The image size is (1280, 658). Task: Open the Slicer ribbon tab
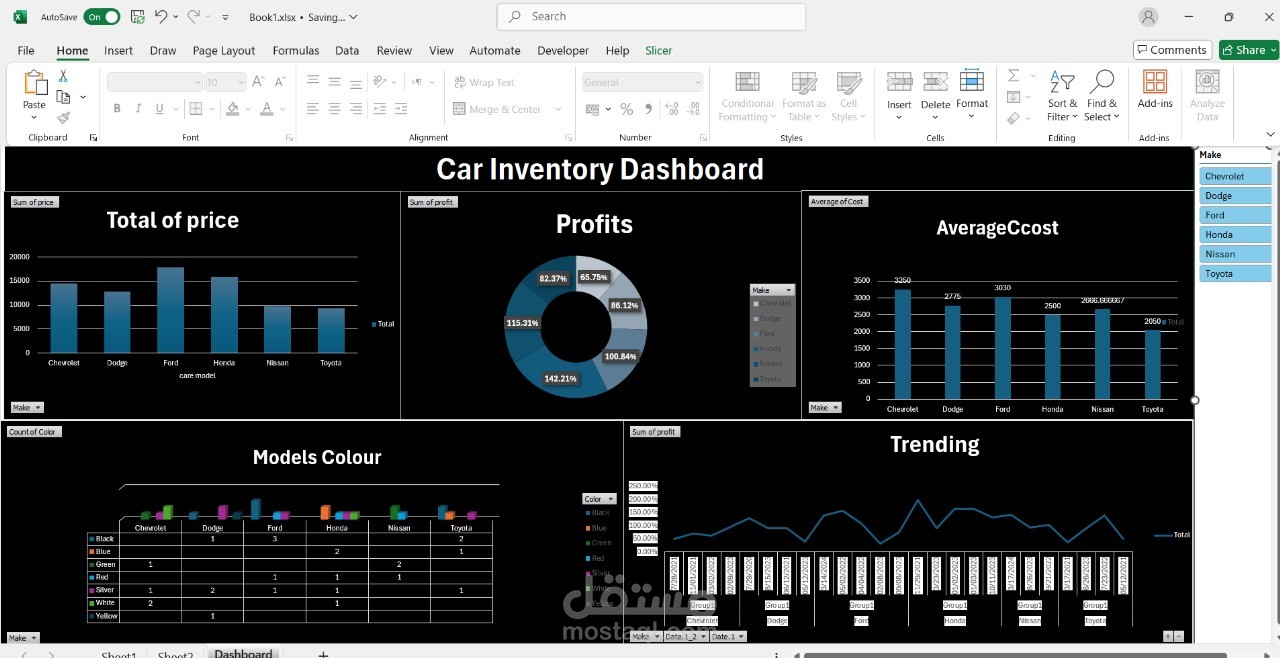click(x=659, y=50)
